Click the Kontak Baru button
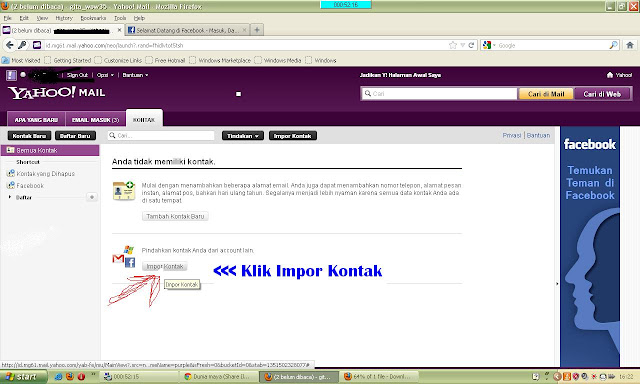 pos(29,136)
